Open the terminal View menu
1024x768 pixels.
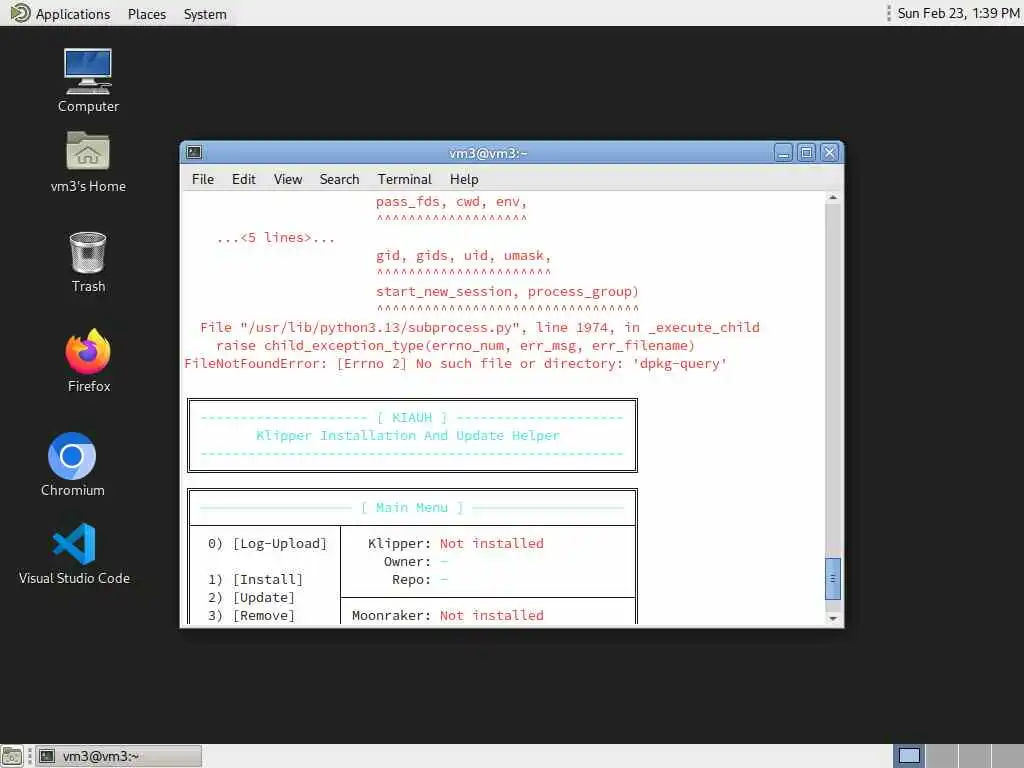tap(288, 179)
